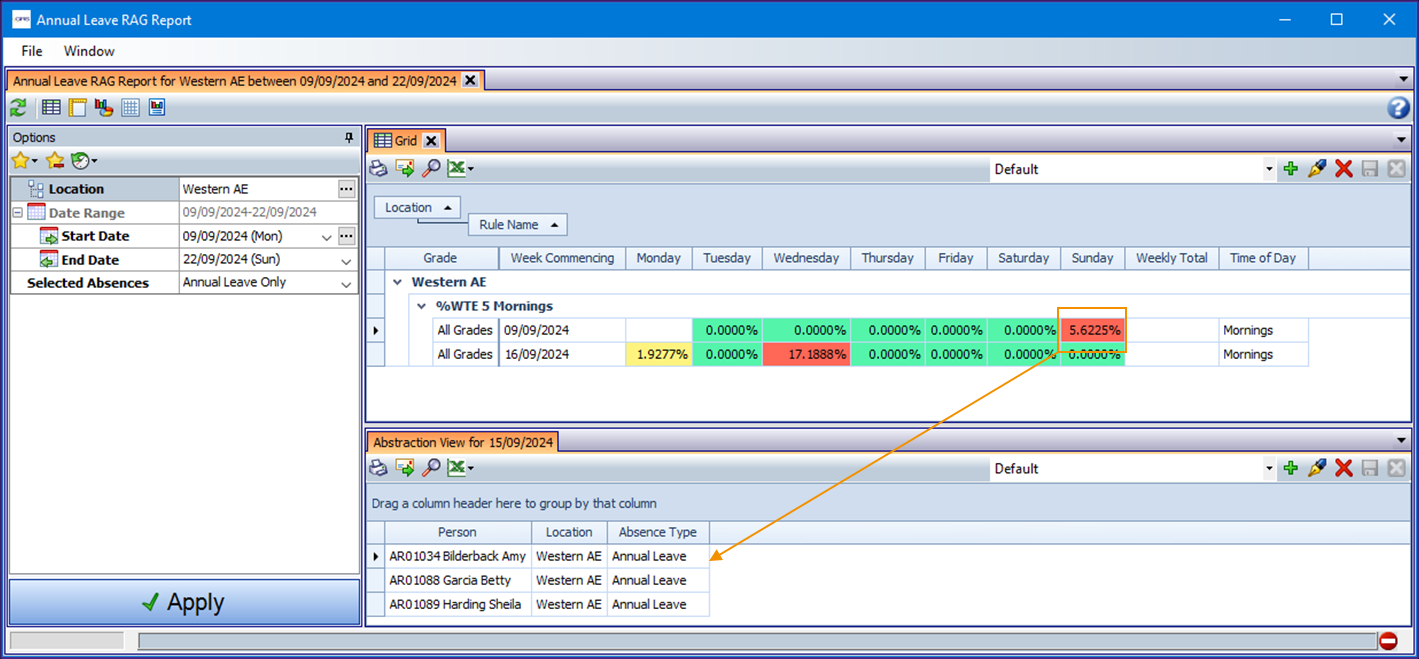Open the End Date dropdown
1419x659 pixels.
346,261
